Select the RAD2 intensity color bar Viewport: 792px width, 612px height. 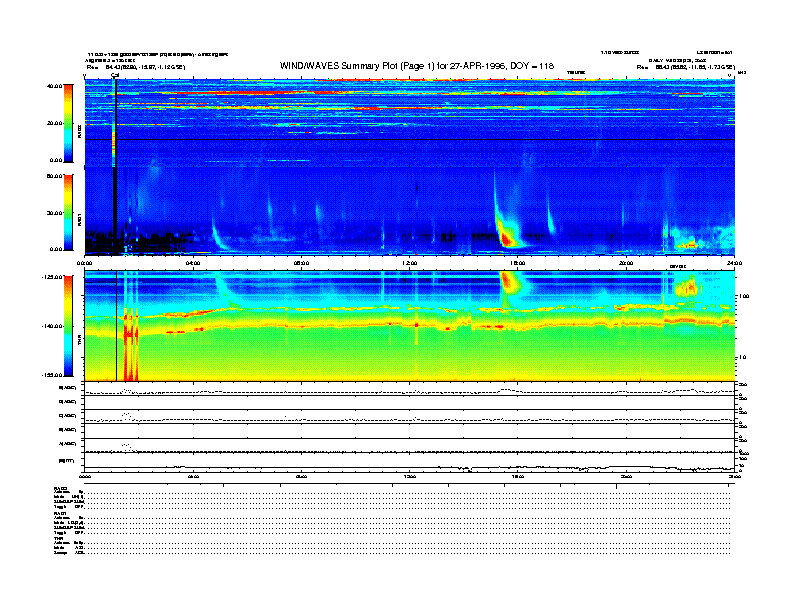pyautogui.click(x=68, y=123)
